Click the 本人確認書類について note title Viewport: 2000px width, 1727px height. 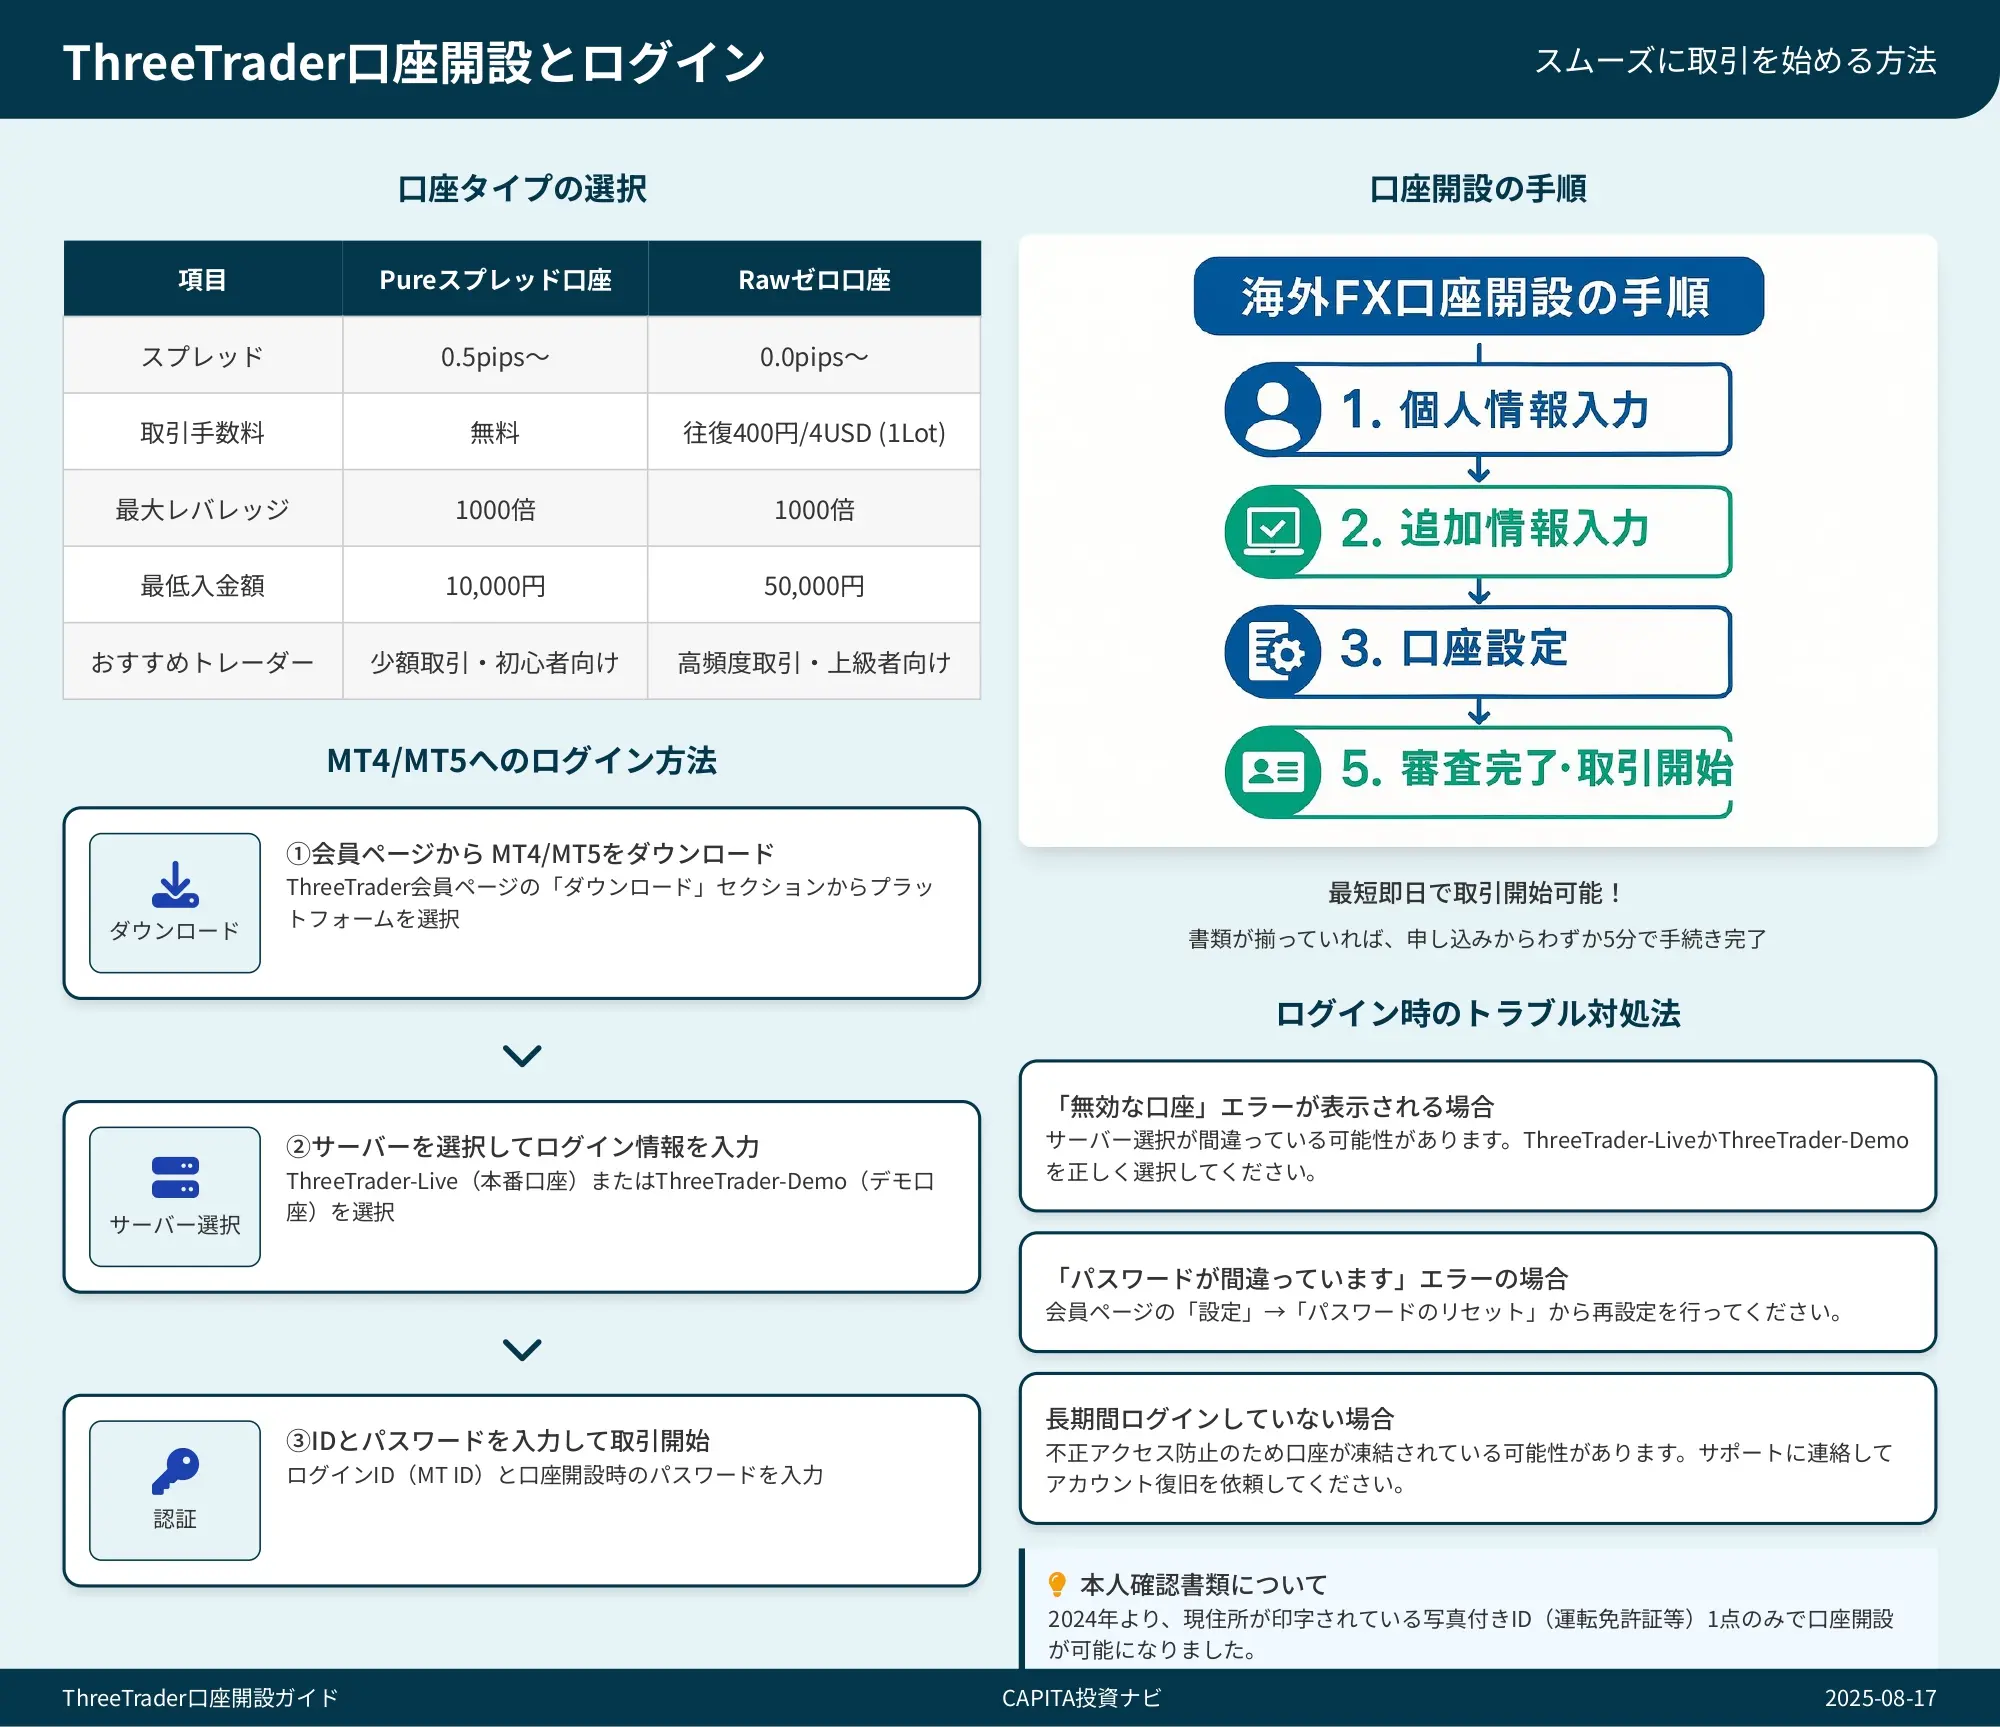pos(1204,1584)
